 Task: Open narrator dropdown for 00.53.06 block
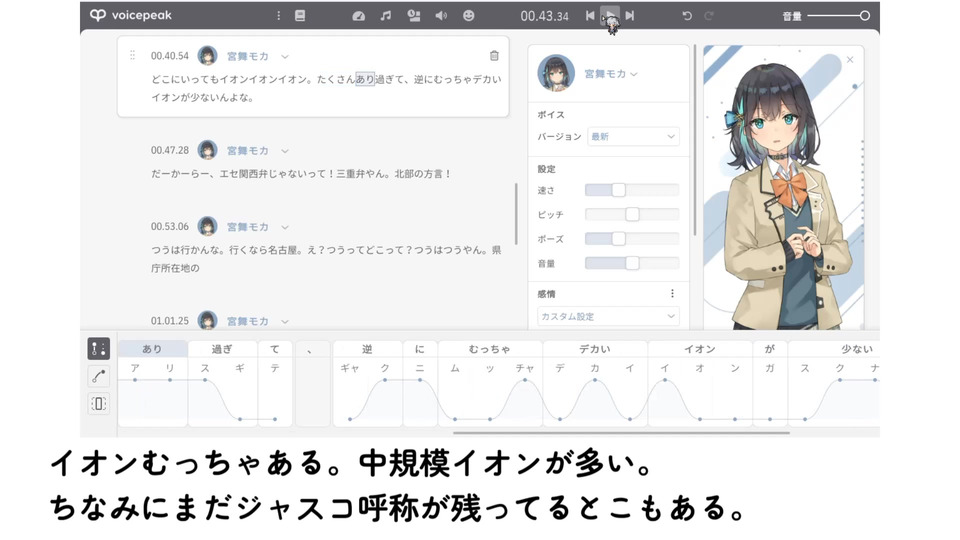(x=285, y=227)
